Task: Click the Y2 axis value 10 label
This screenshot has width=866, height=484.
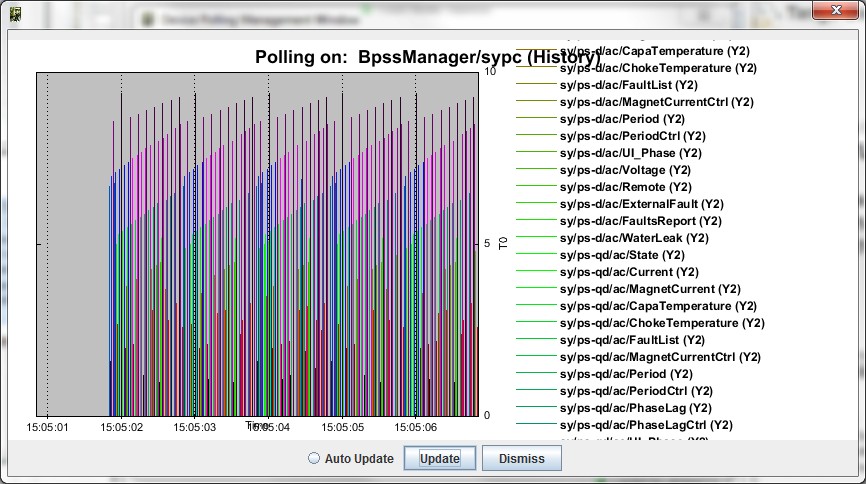Action: (x=490, y=71)
